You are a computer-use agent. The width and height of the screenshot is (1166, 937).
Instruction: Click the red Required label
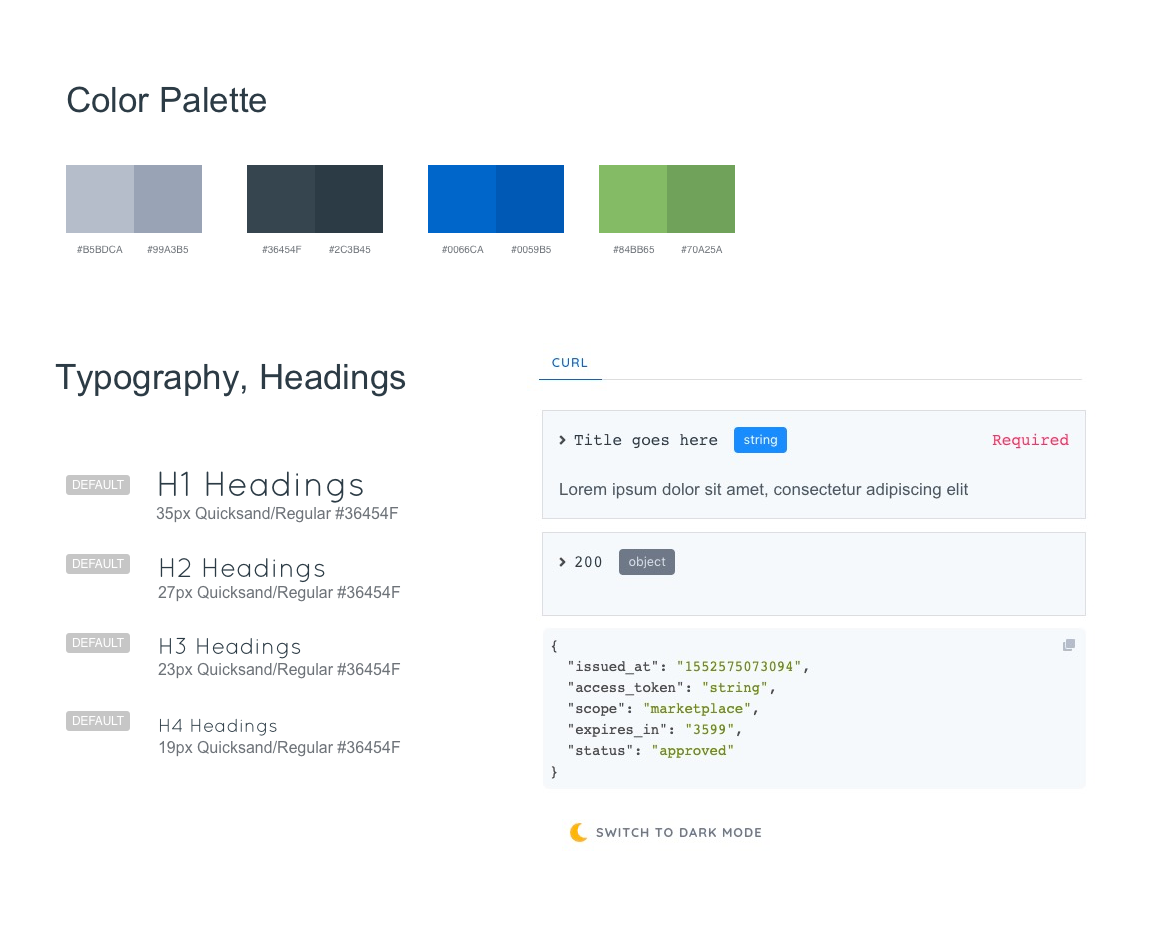coord(1030,440)
